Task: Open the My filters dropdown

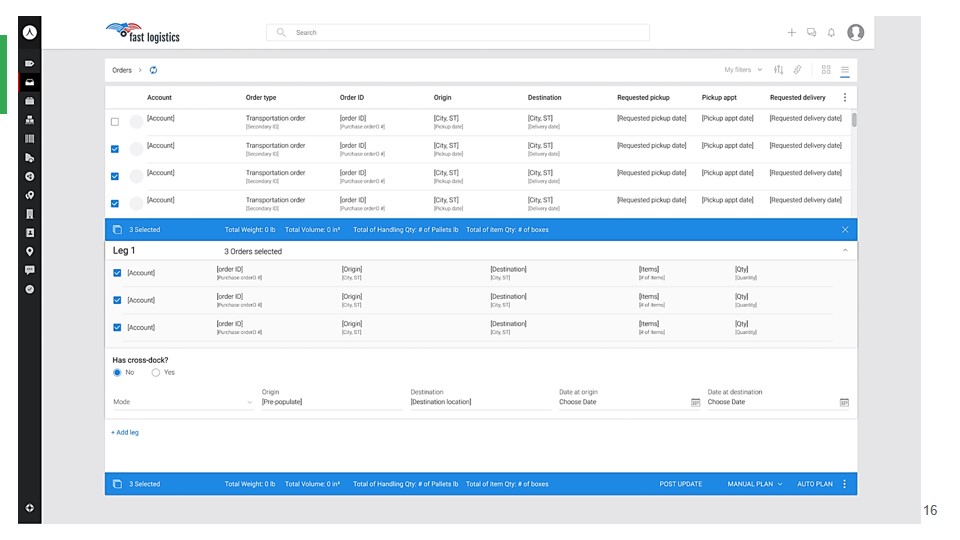Action: (x=742, y=70)
